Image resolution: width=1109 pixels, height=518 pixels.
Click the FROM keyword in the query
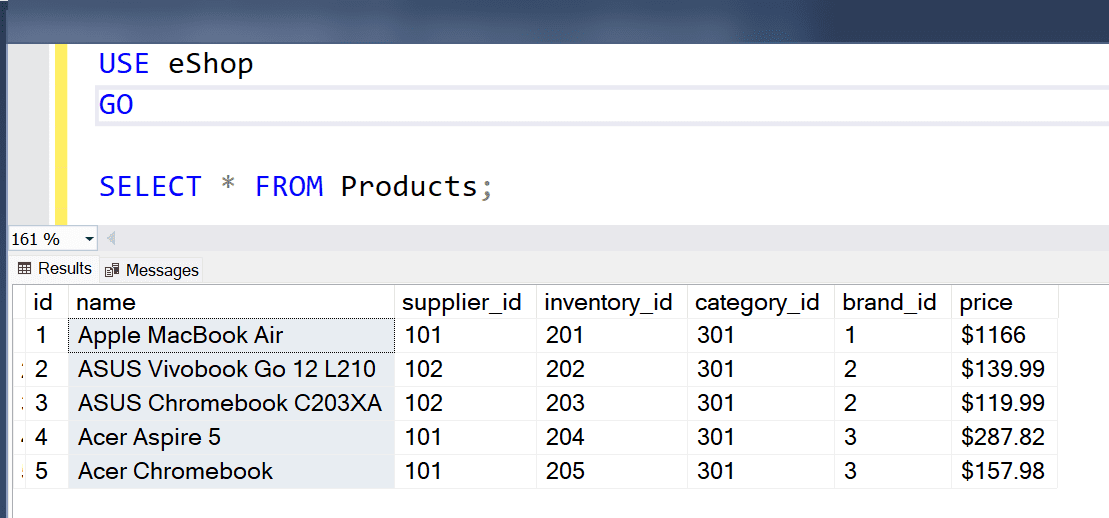tap(289, 187)
